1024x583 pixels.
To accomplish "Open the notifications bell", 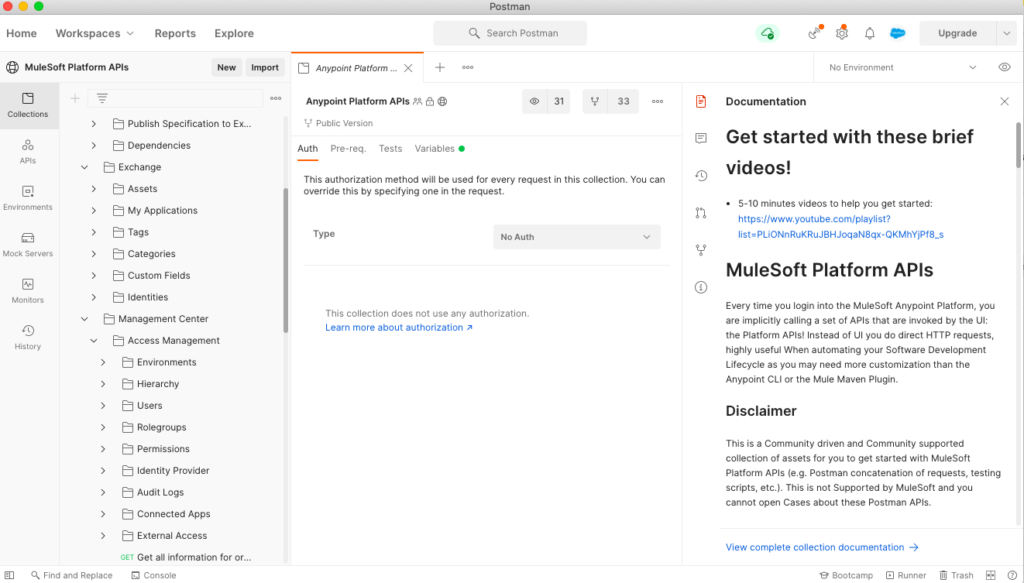I will (869, 33).
